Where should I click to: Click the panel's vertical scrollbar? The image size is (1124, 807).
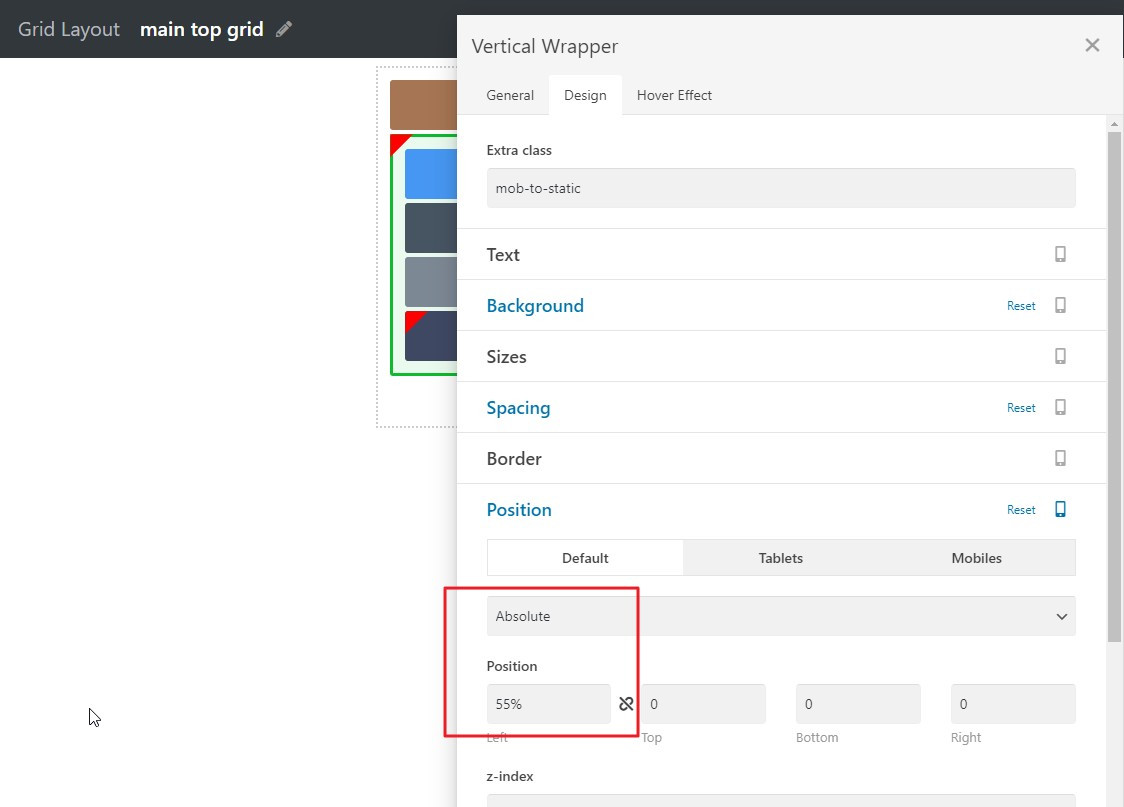click(x=1114, y=387)
